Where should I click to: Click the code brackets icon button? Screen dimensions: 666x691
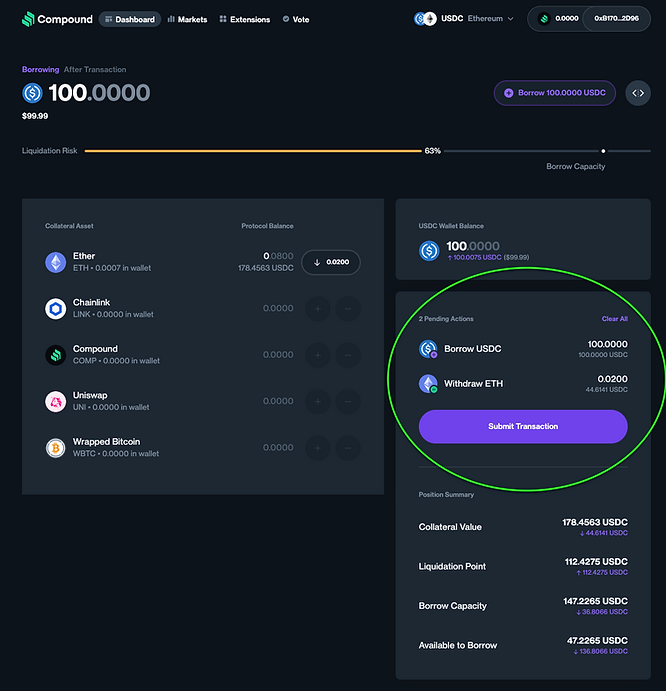coord(637,93)
